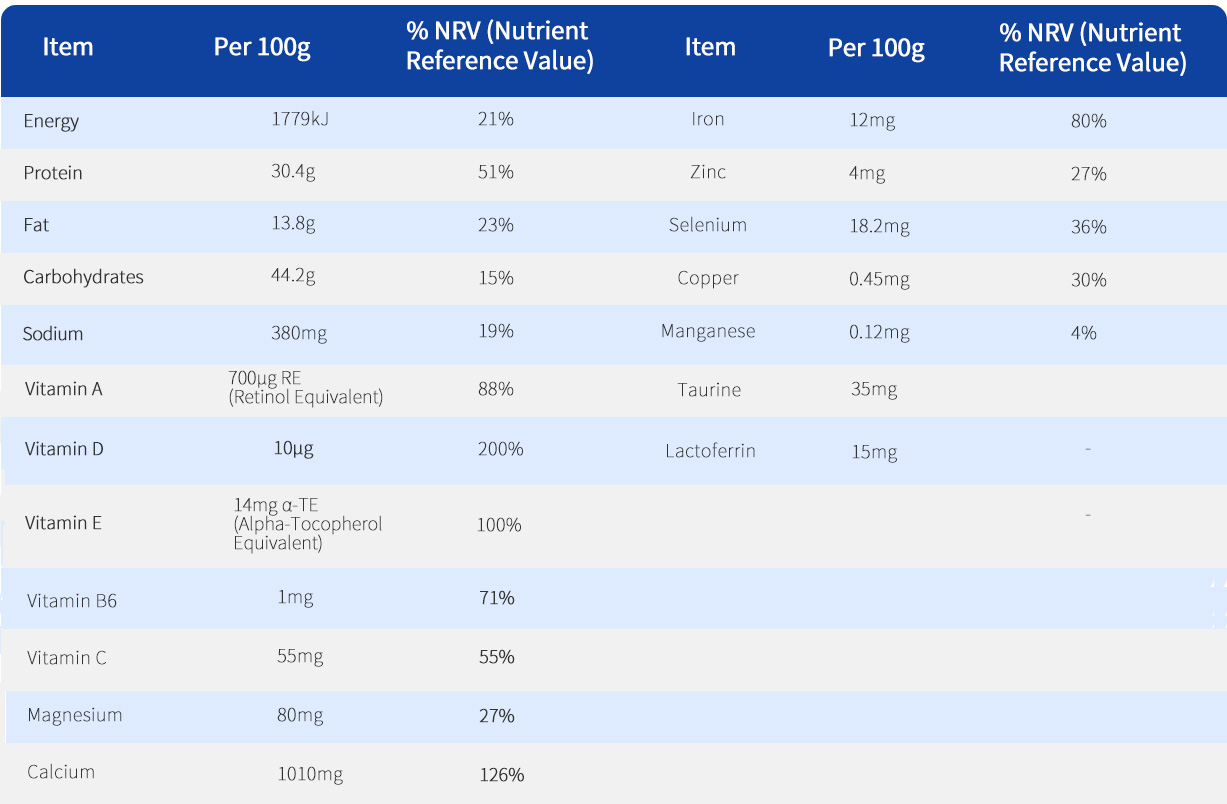Click the Protein 30.4g value
The height and width of the screenshot is (804, 1227).
(293, 172)
